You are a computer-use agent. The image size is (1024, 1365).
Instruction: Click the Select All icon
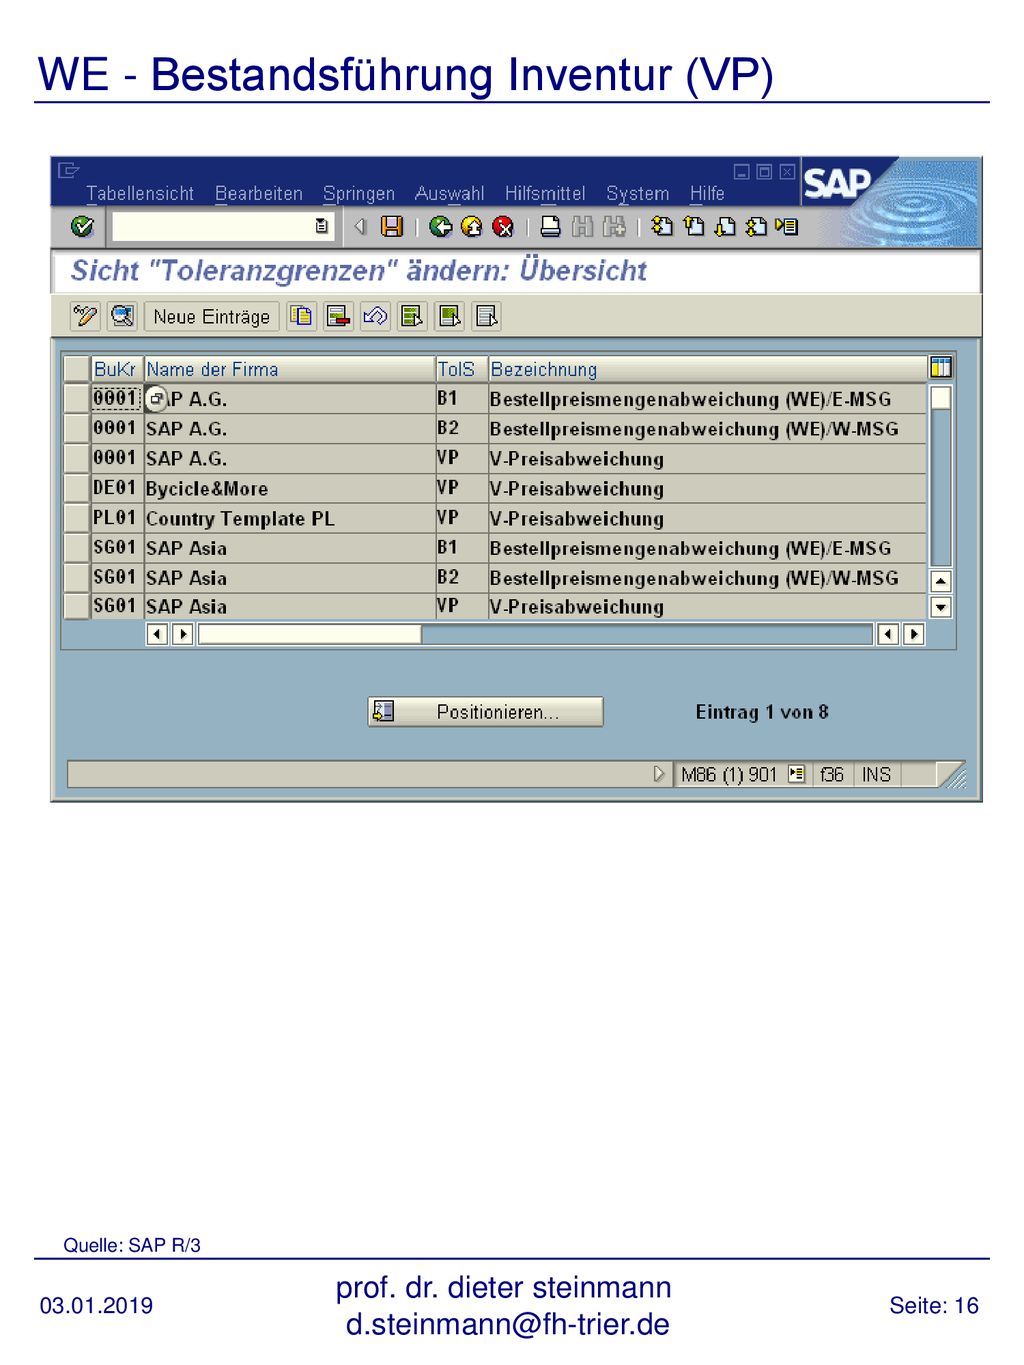click(x=412, y=316)
